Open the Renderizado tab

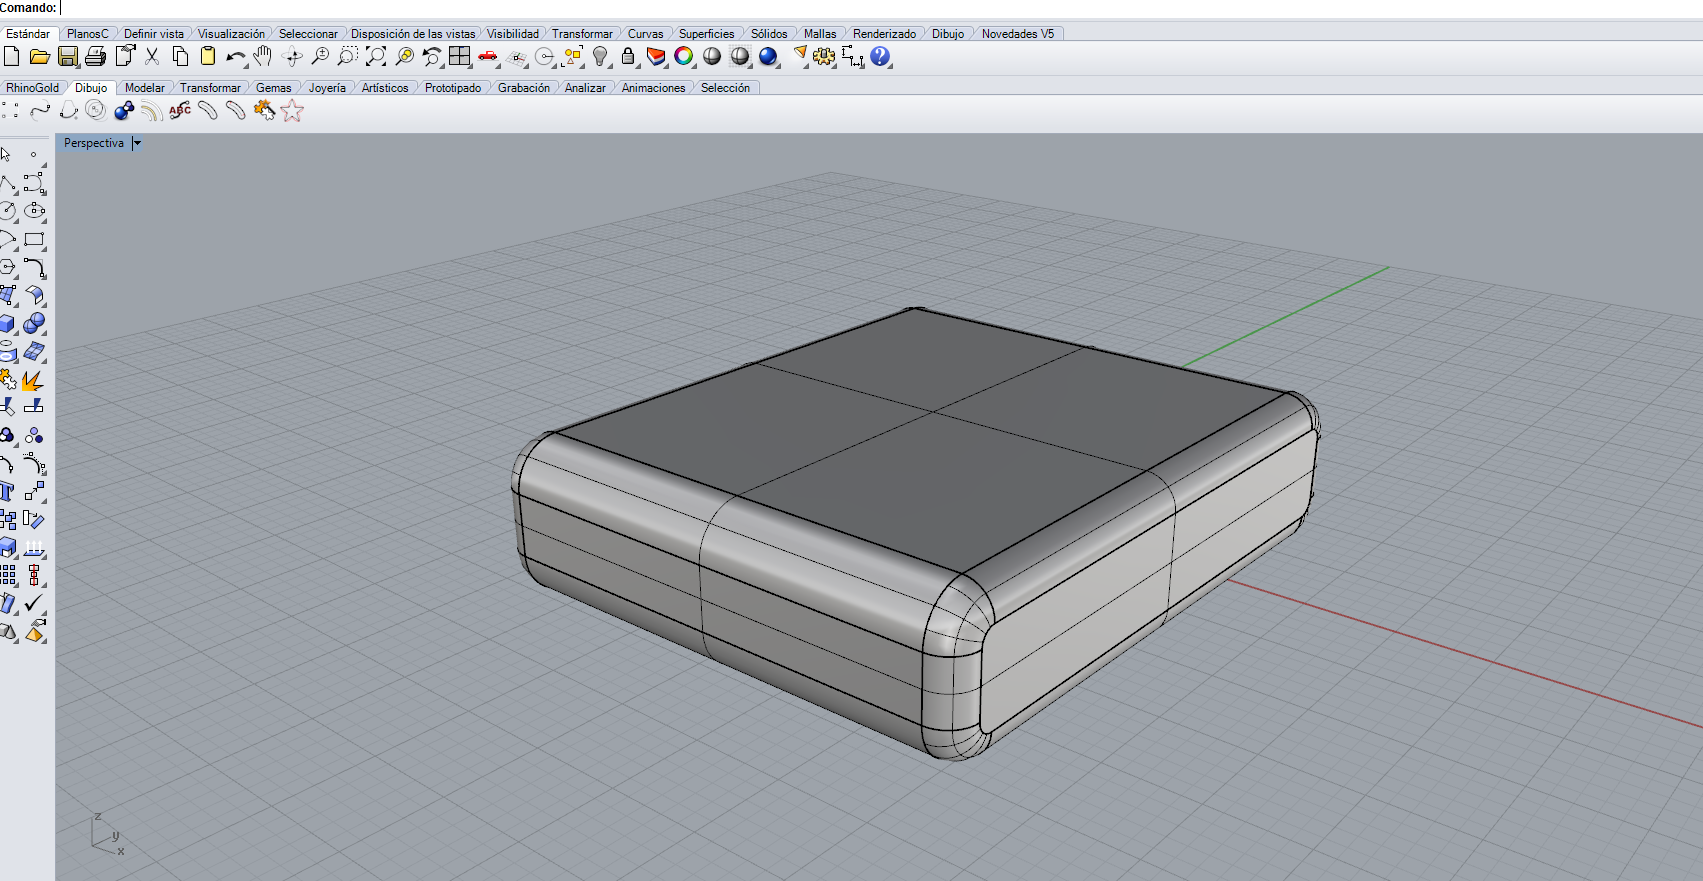(x=884, y=34)
